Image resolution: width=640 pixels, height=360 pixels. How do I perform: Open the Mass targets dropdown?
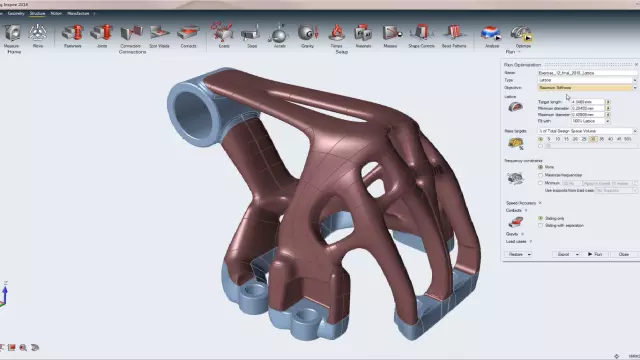point(587,131)
